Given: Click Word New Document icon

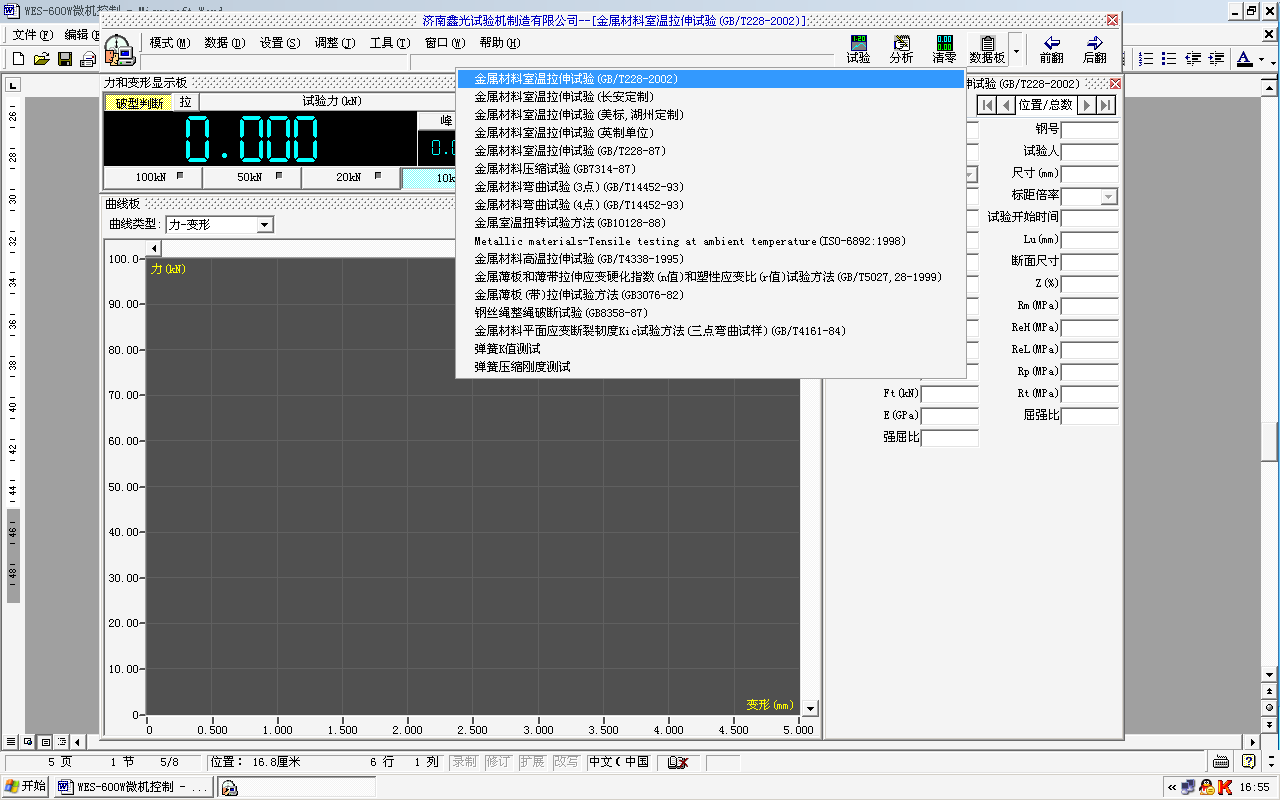Looking at the screenshot, I should [18, 59].
